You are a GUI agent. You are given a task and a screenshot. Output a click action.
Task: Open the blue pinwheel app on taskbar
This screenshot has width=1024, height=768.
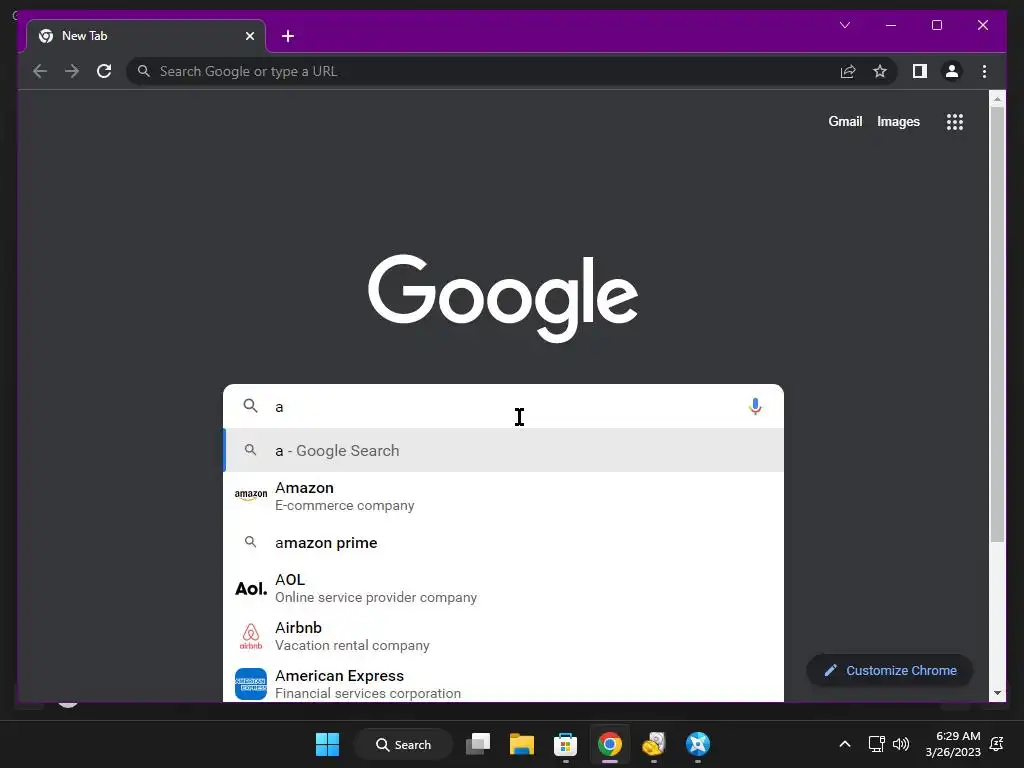tap(697, 744)
